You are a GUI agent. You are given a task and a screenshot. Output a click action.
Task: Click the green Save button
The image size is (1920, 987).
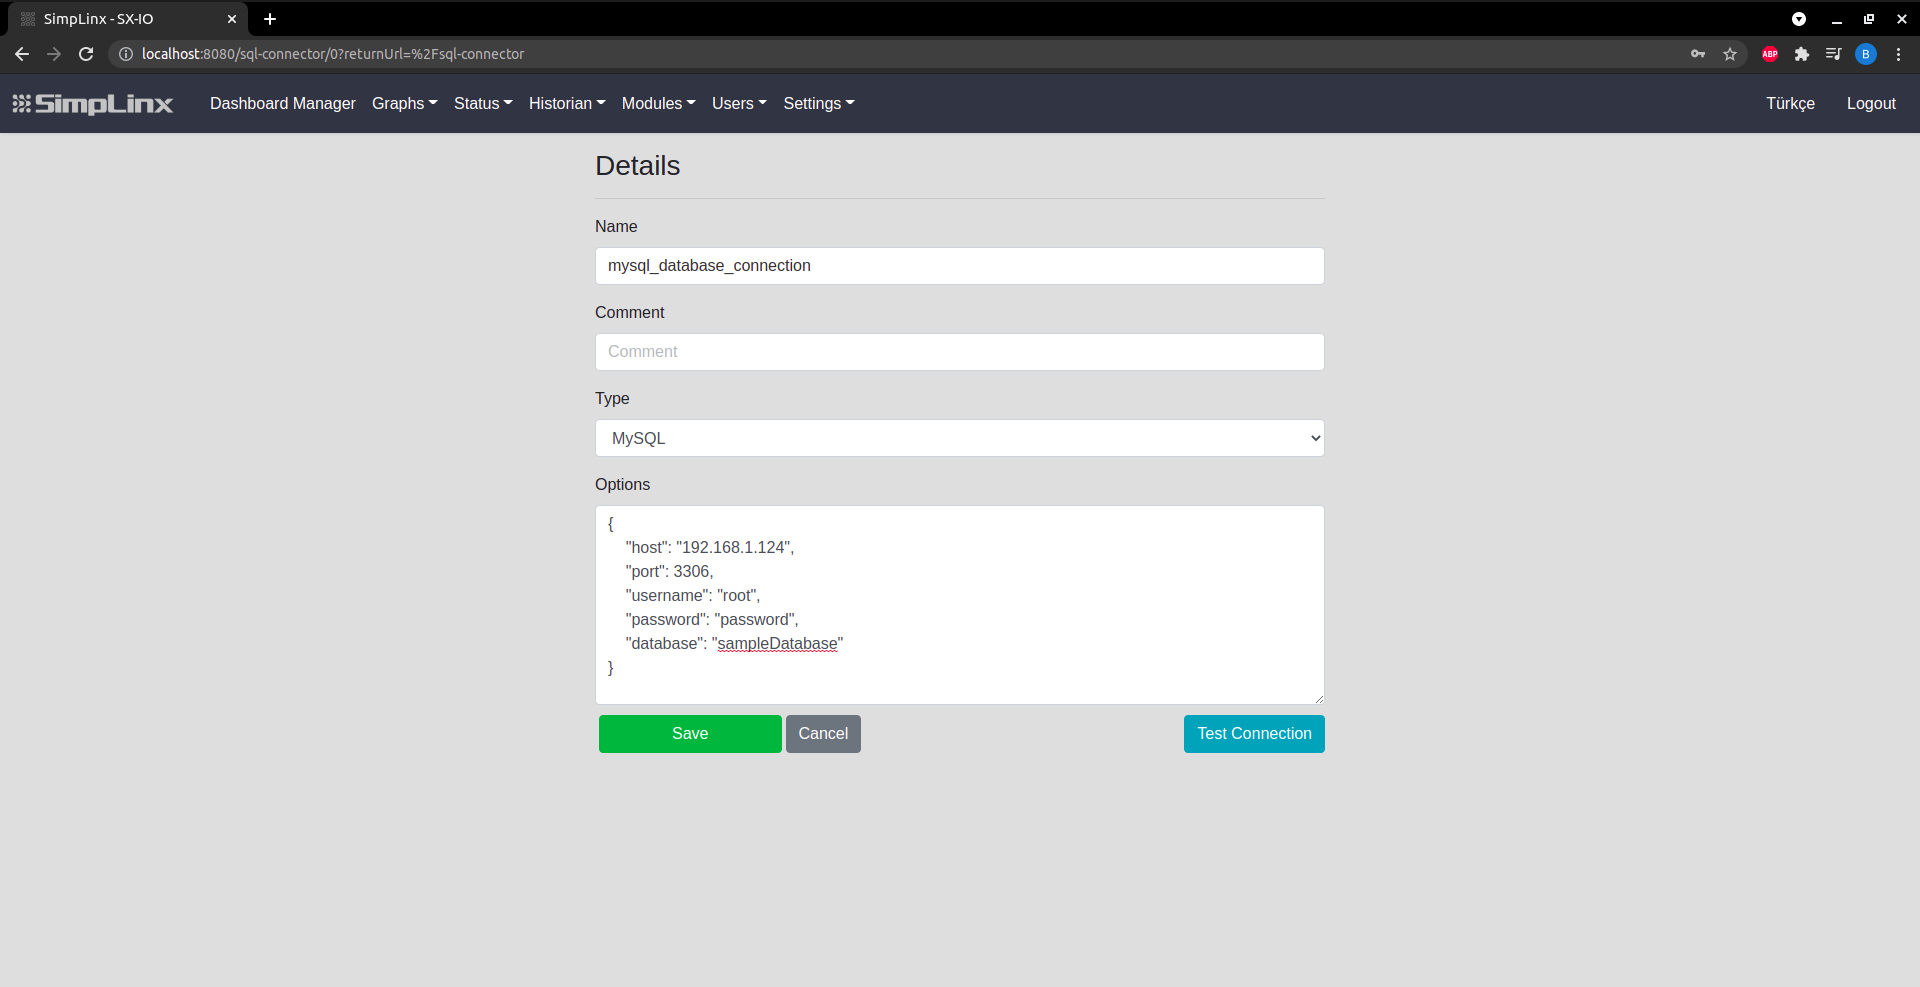[x=690, y=734]
